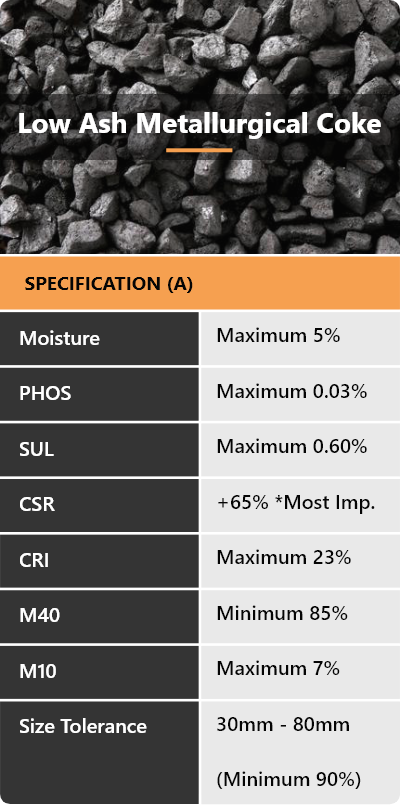This screenshot has width=400, height=805.
Task: Select the Moisture label cell
Action: [99, 338]
